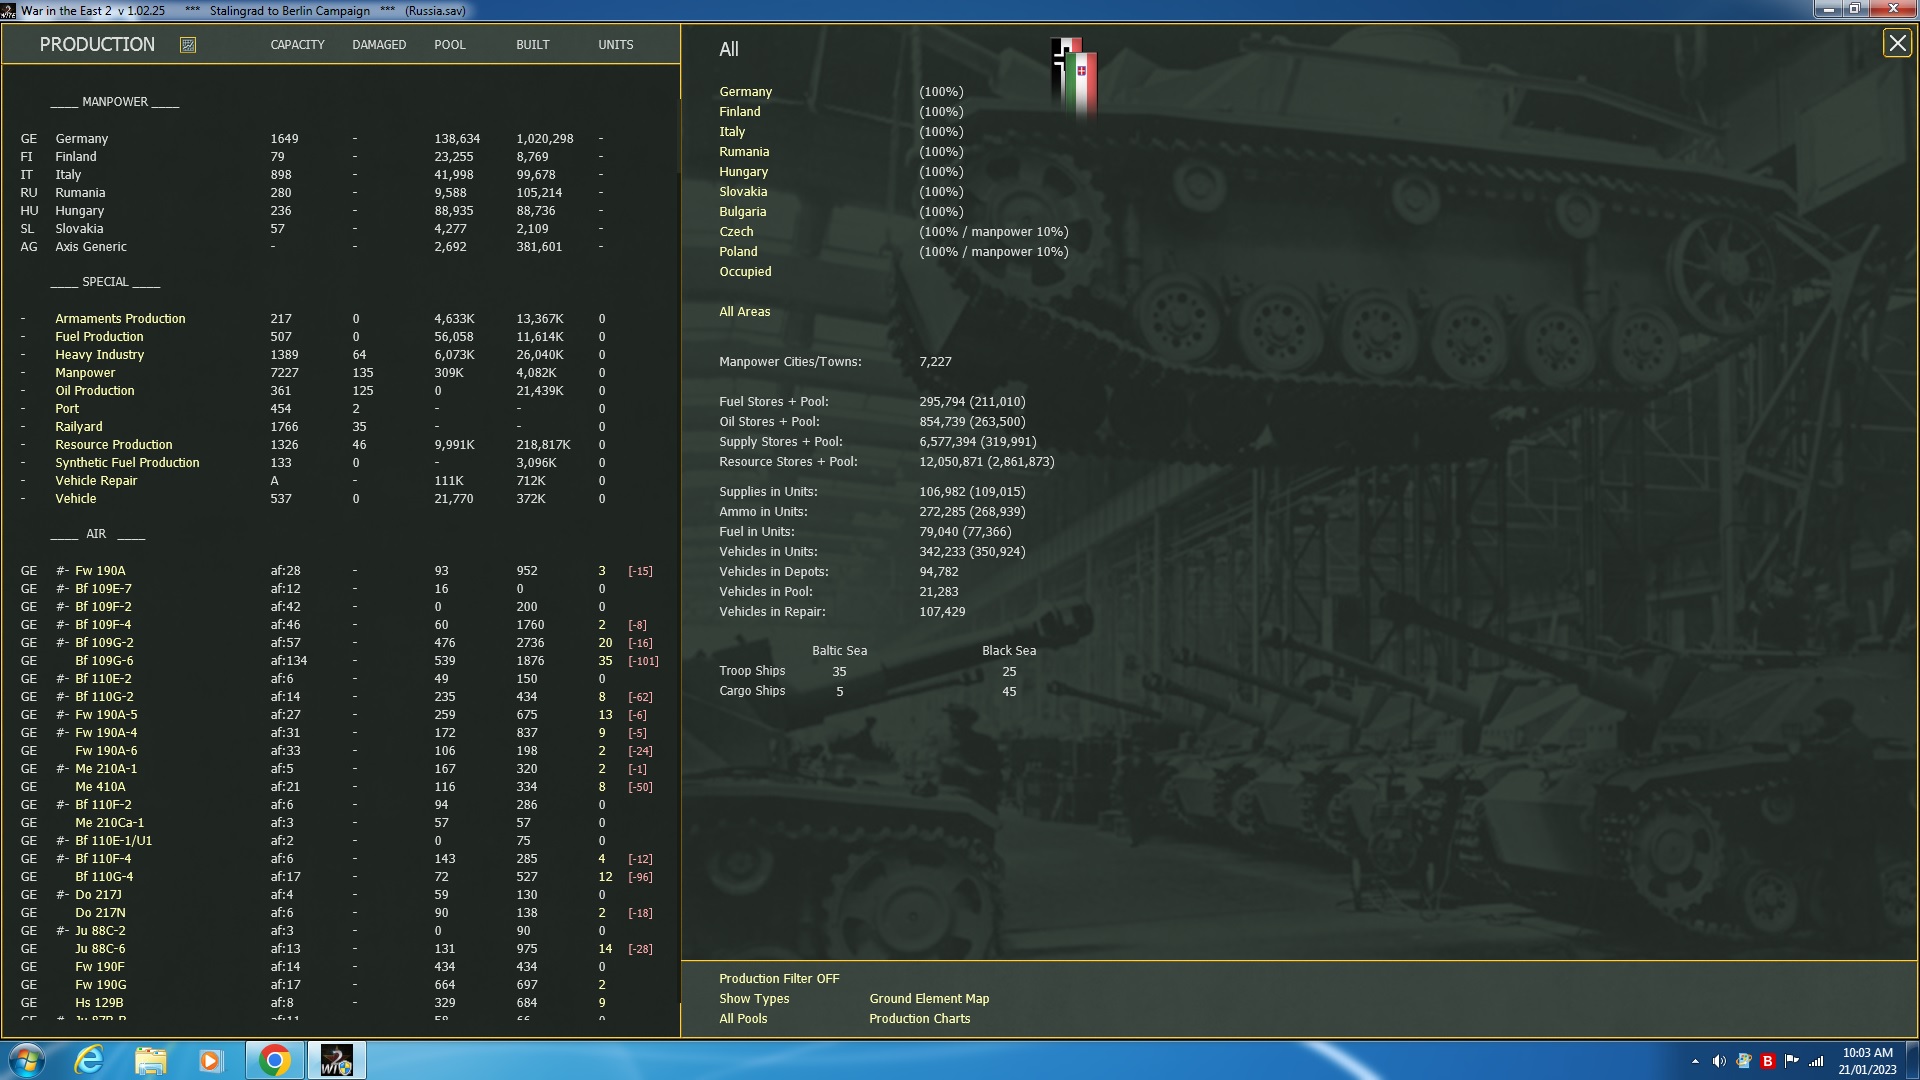The width and height of the screenshot is (1920, 1080).
Task: Select Occupied in the country list
Action: (745, 271)
